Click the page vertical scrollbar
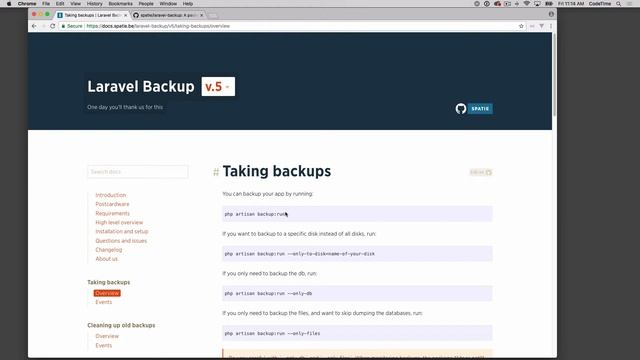The height and width of the screenshot is (360, 640). point(554,75)
